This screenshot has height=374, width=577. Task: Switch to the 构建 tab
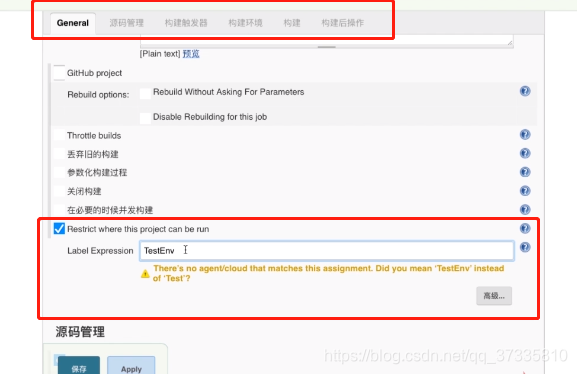coord(292,23)
